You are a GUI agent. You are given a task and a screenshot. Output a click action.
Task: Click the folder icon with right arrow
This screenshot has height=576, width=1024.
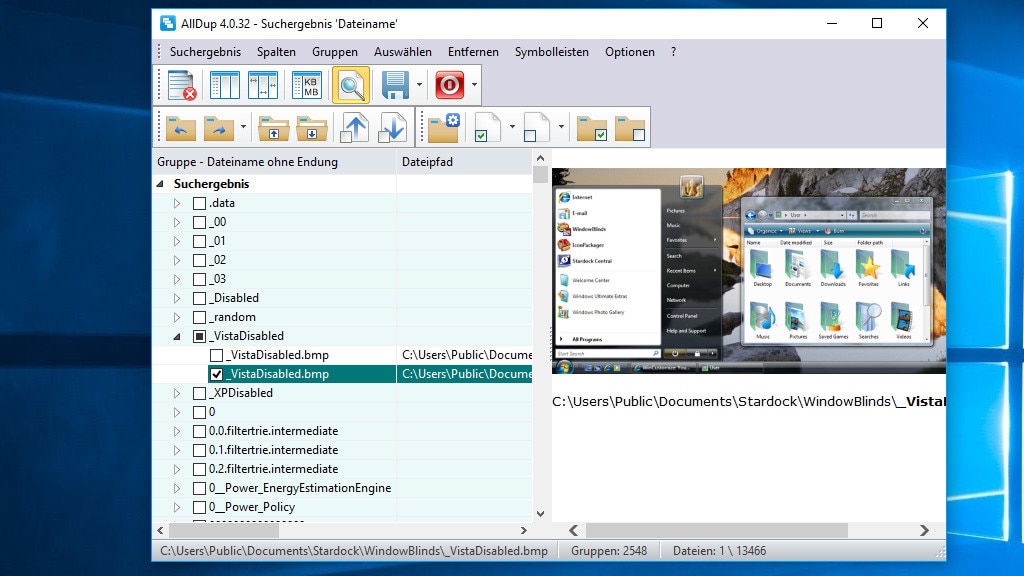[219, 127]
